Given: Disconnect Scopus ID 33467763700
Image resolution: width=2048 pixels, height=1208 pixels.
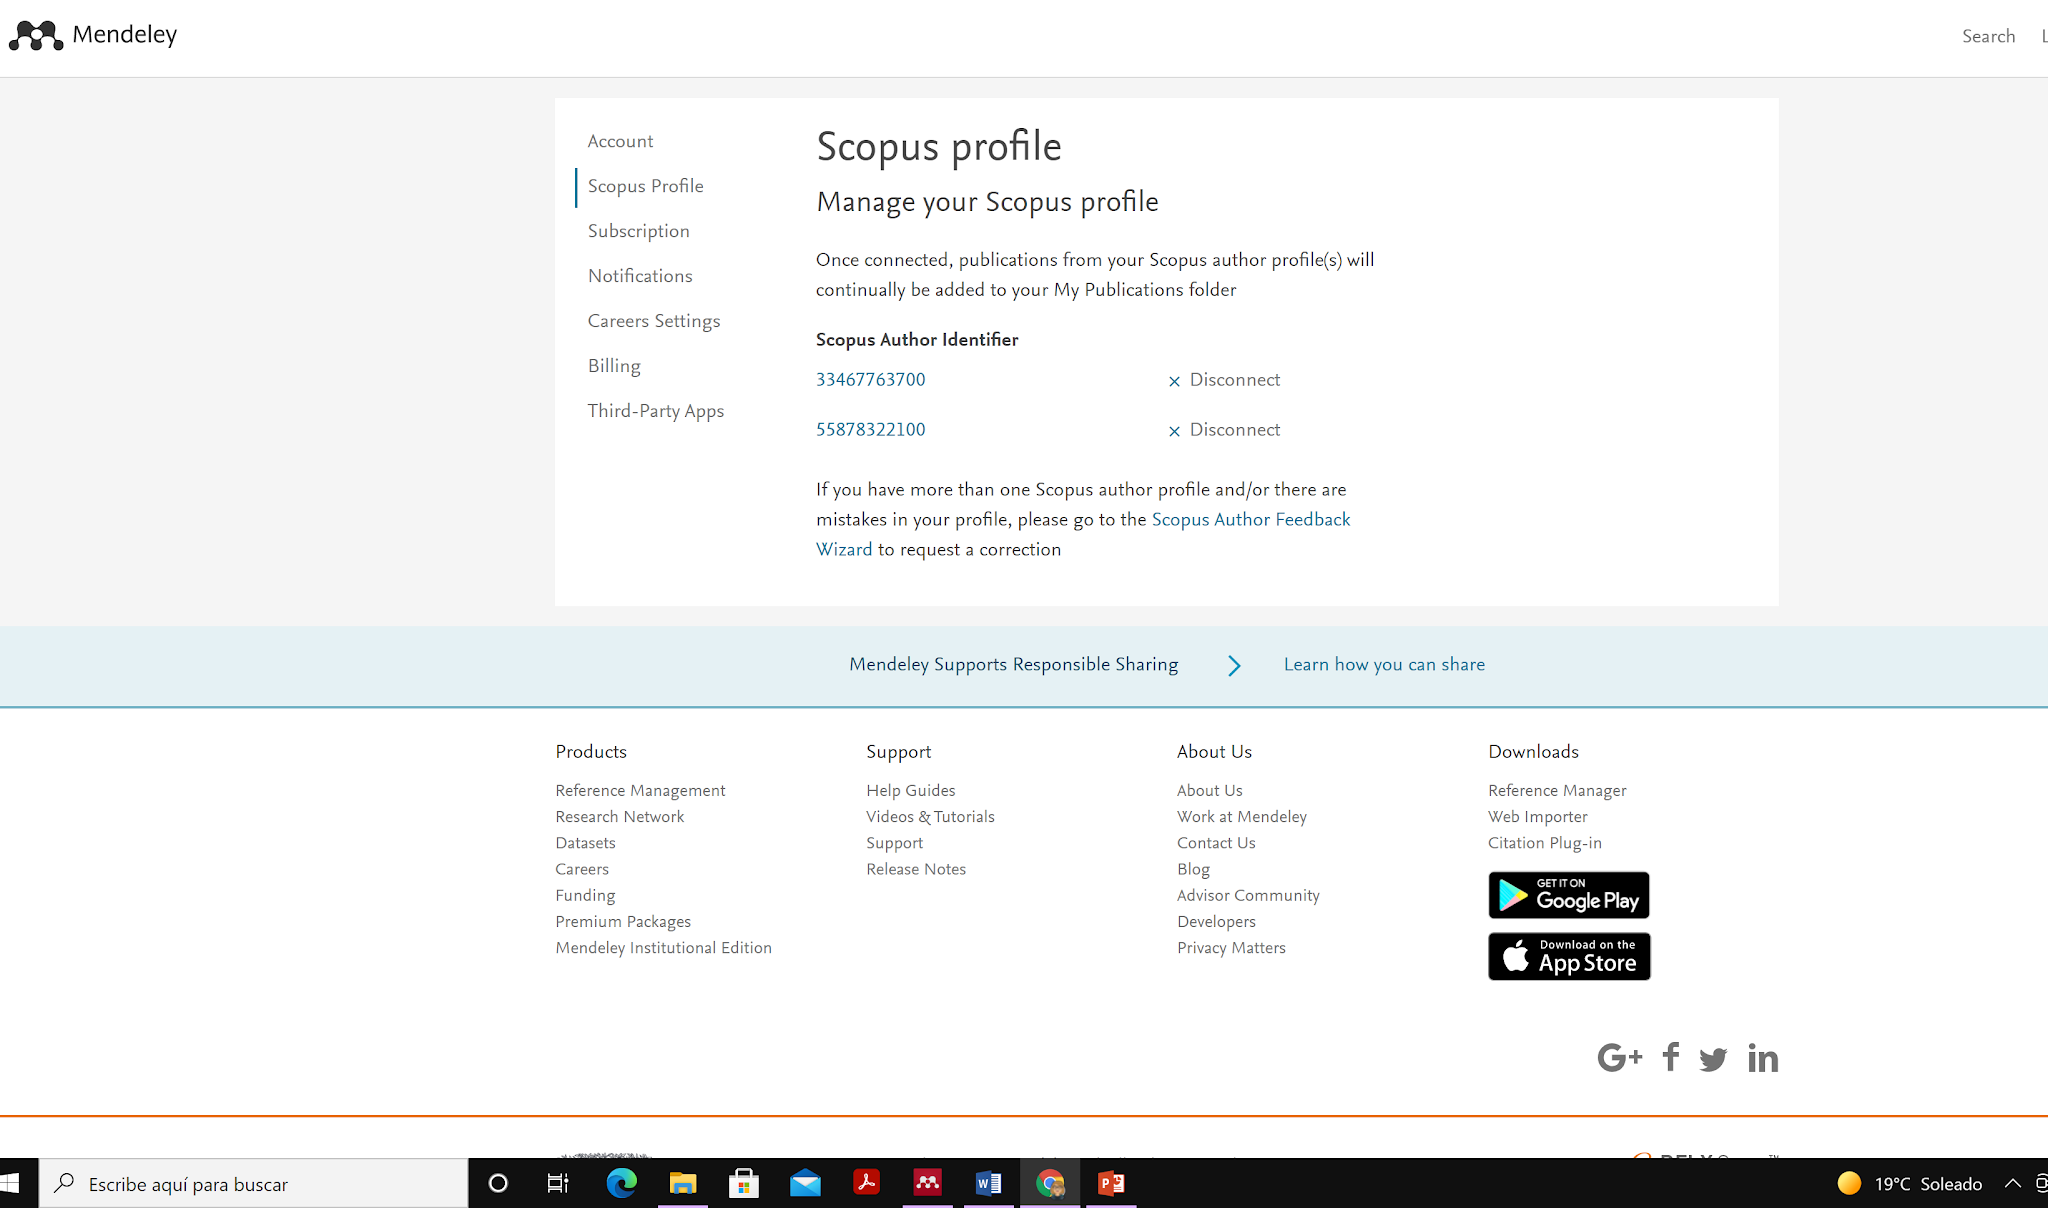Looking at the screenshot, I should (x=1224, y=380).
